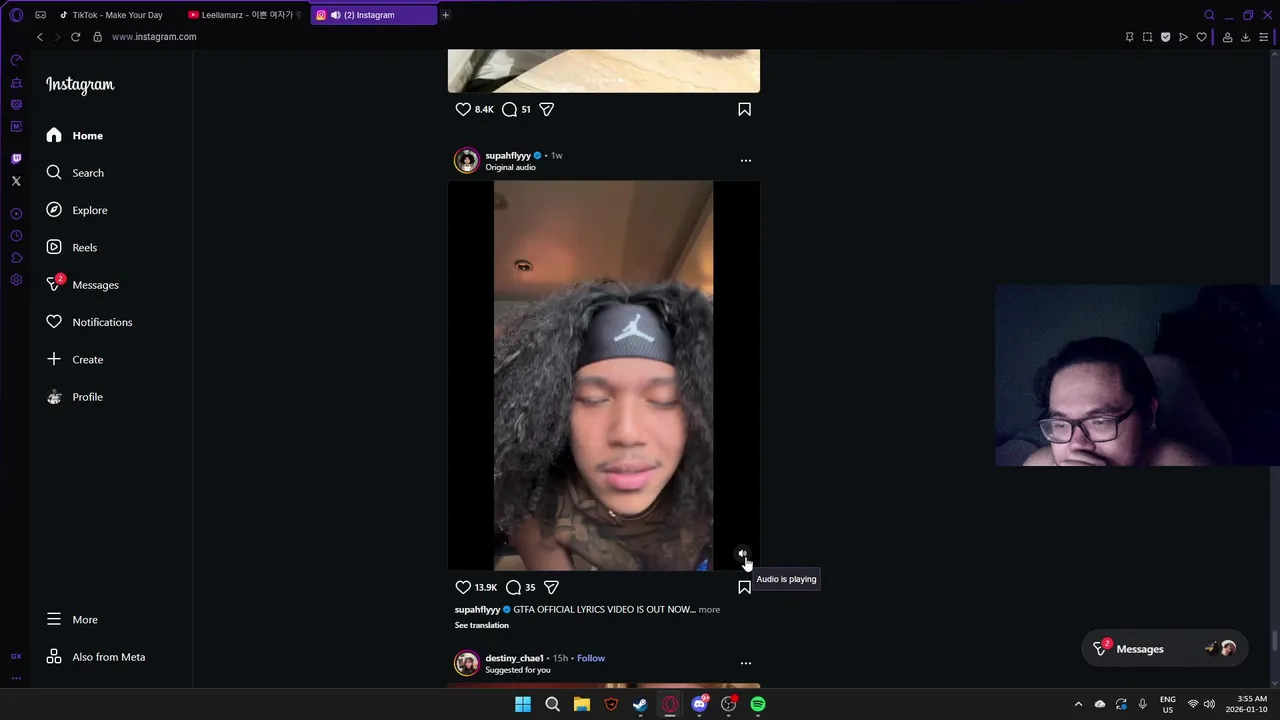Open the floating Messages panel at bottom right
This screenshot has width=1280, height=720.
pyautogui.click(x=1165, y=649)
